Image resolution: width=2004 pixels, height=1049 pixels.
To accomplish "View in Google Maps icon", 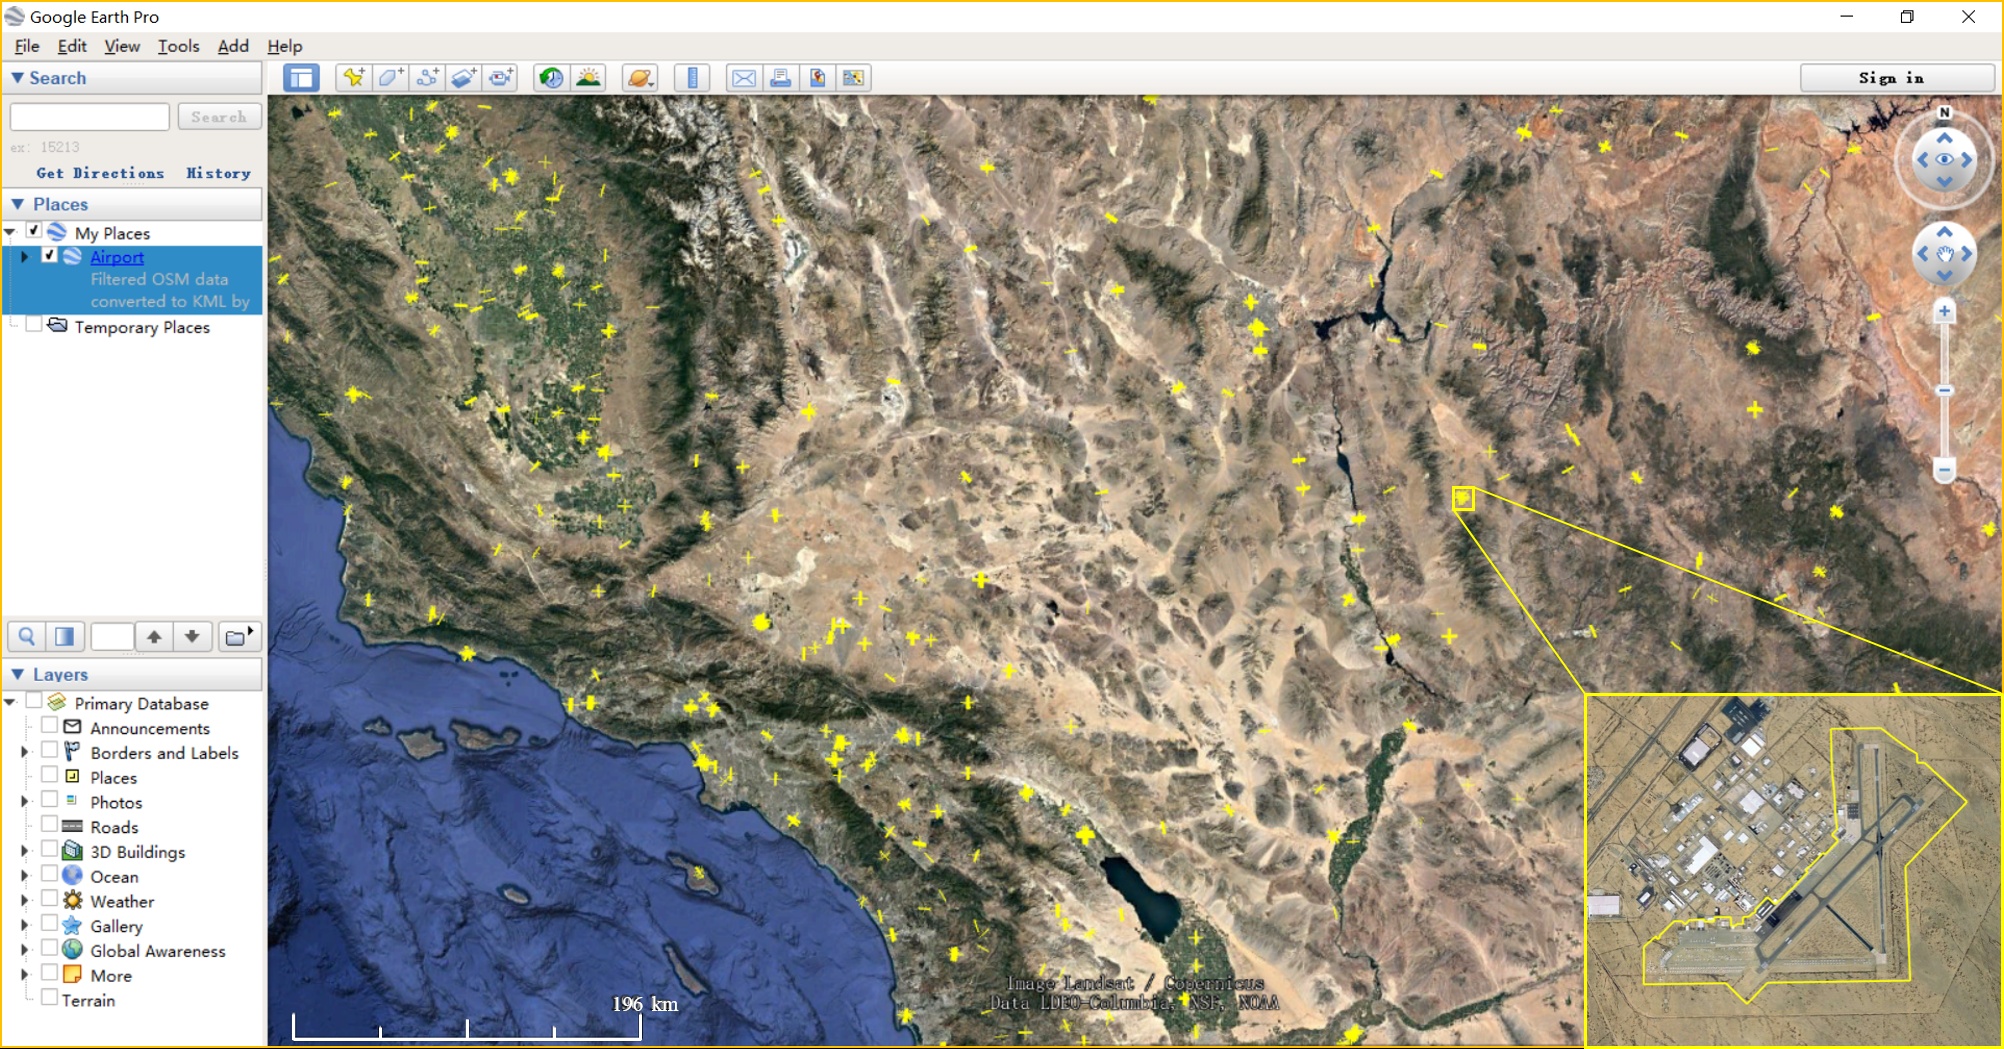I will coord(853,78).
